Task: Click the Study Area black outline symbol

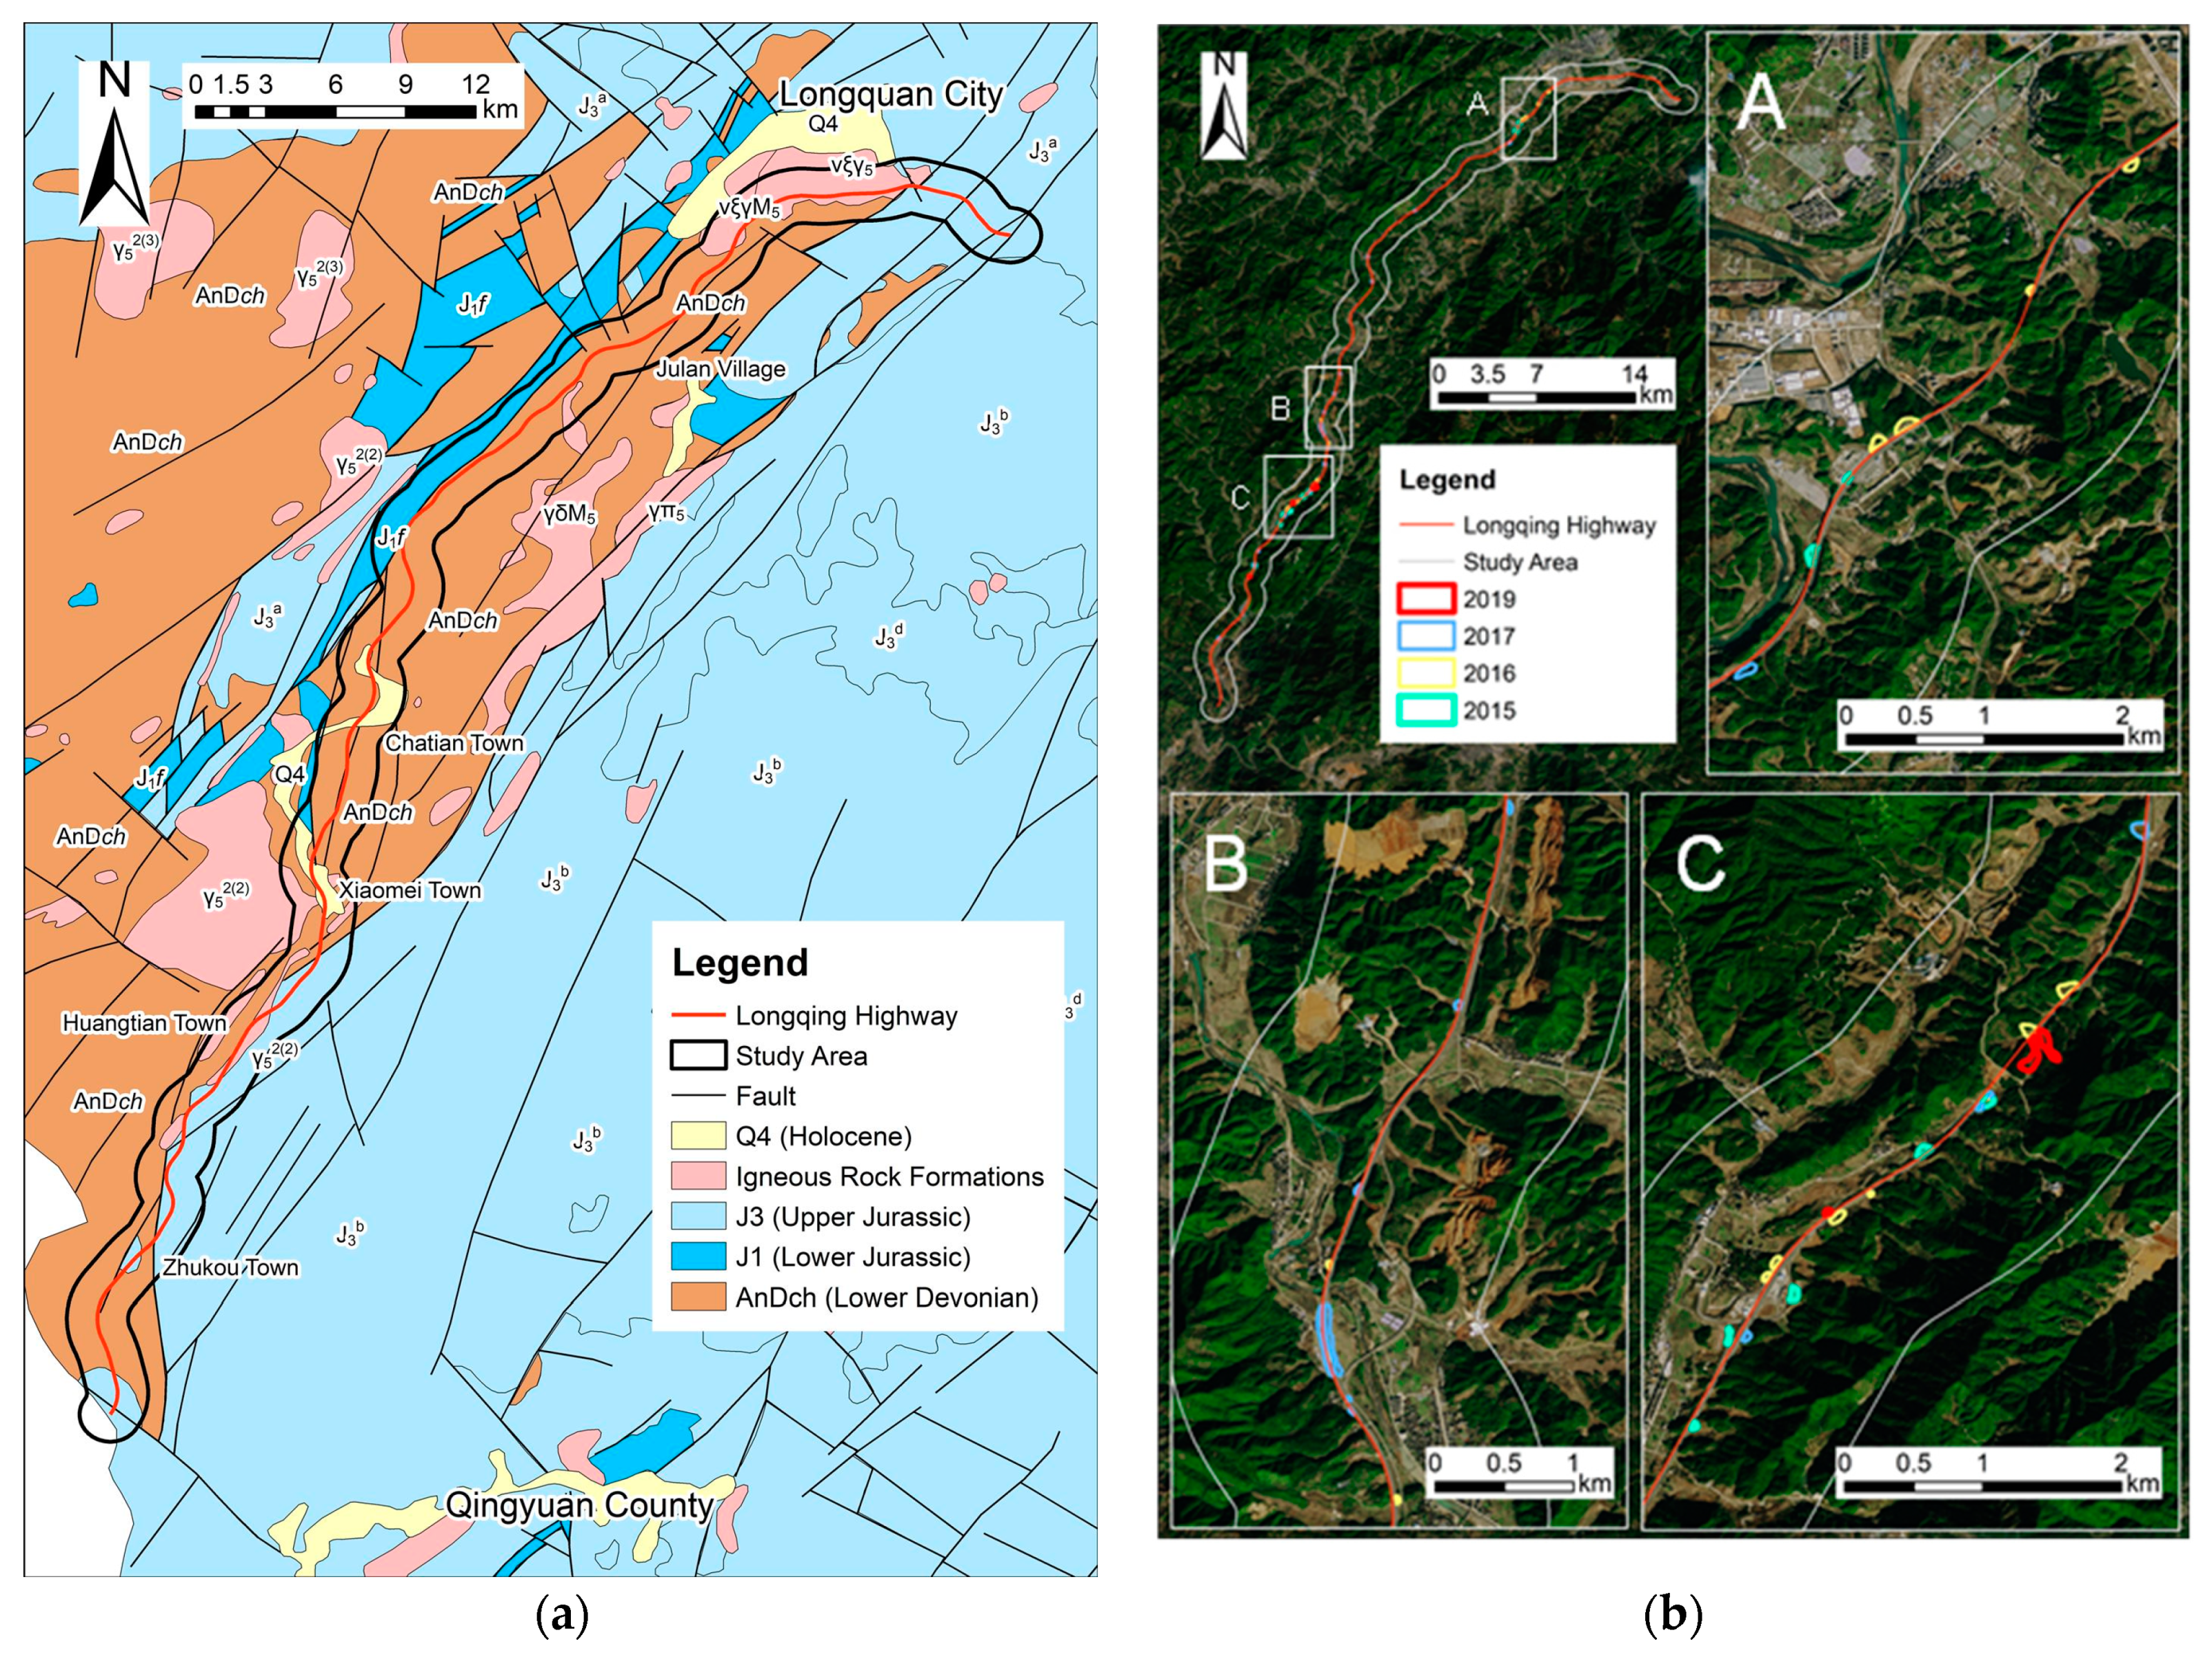Action: (x=698, y=1055)
